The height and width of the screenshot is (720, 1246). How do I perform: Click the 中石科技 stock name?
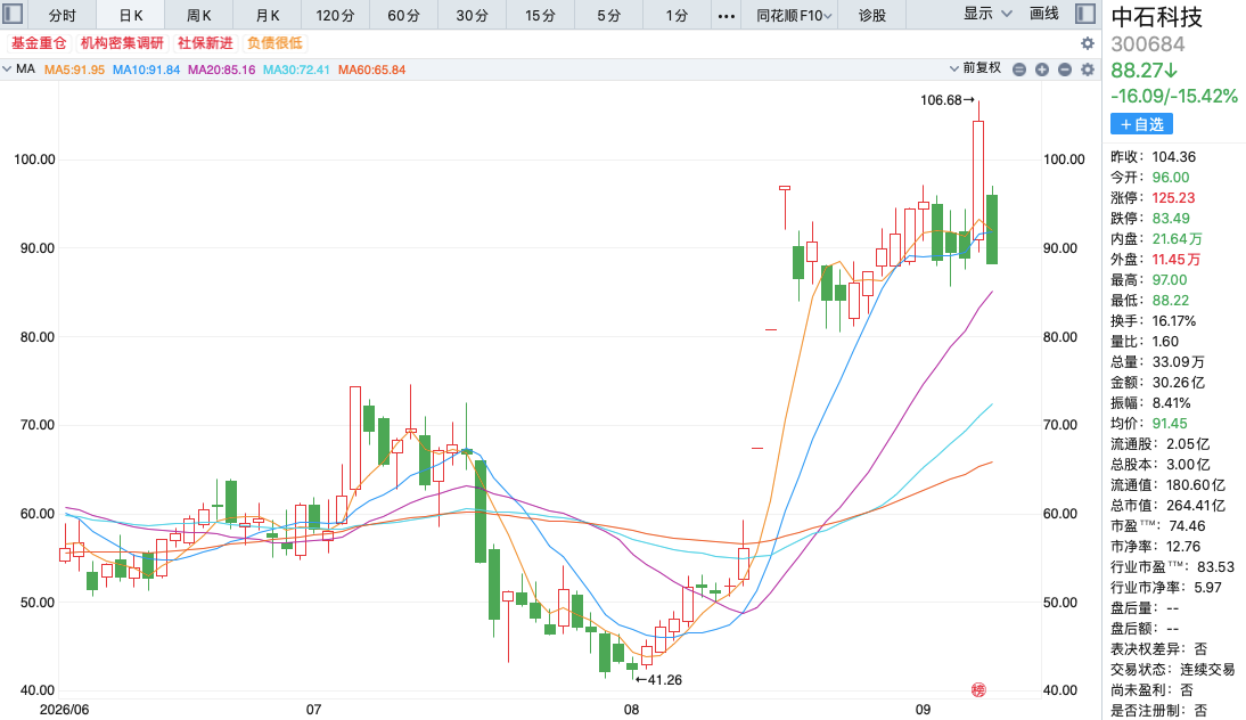click(1157, 17)
